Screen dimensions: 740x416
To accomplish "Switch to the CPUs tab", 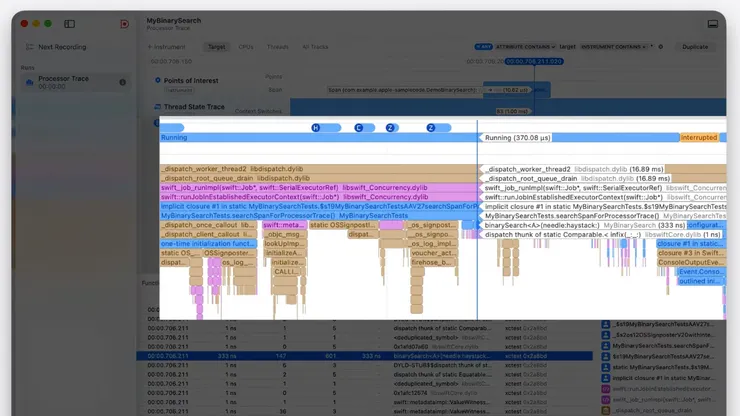I will point(246,47).
